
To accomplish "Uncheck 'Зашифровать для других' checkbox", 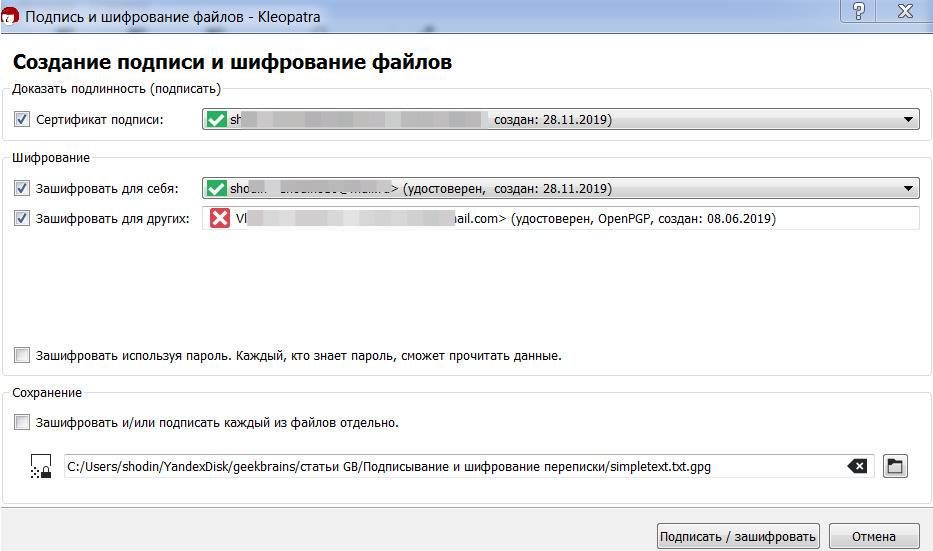I will click(21, 218).
